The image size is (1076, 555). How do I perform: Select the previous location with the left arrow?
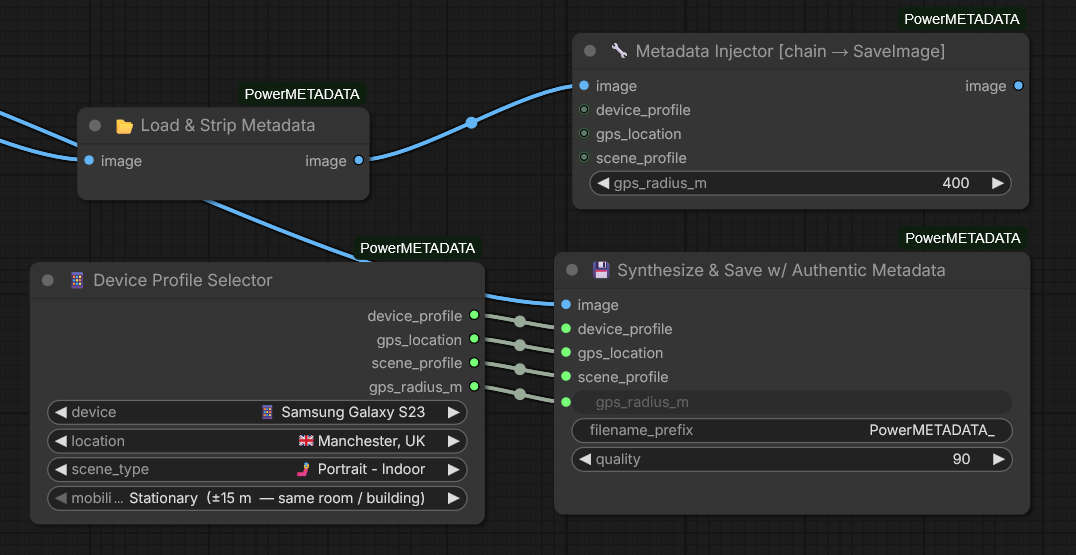pos(61,441)
